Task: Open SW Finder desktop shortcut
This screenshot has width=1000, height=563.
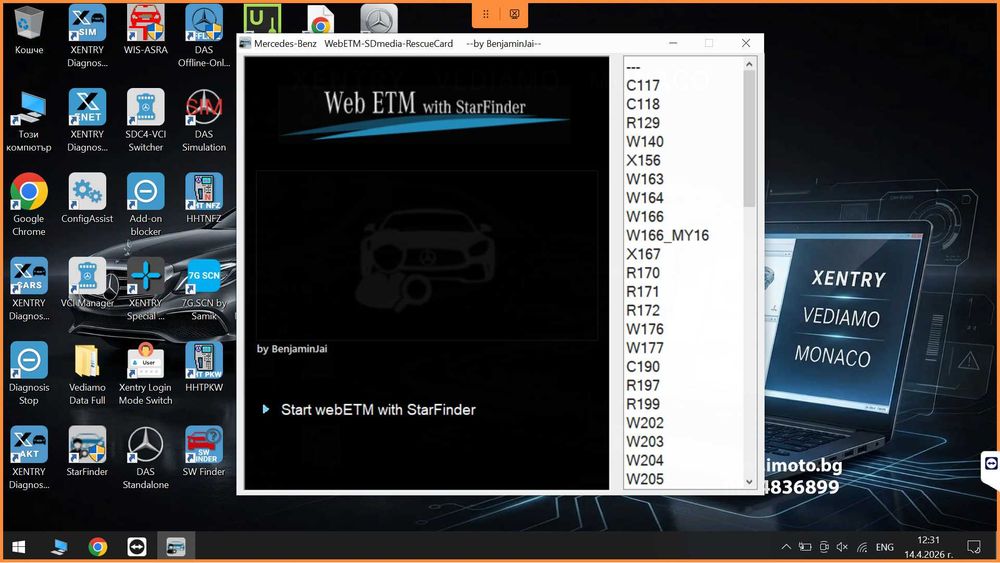Action: tap(204, 452)
